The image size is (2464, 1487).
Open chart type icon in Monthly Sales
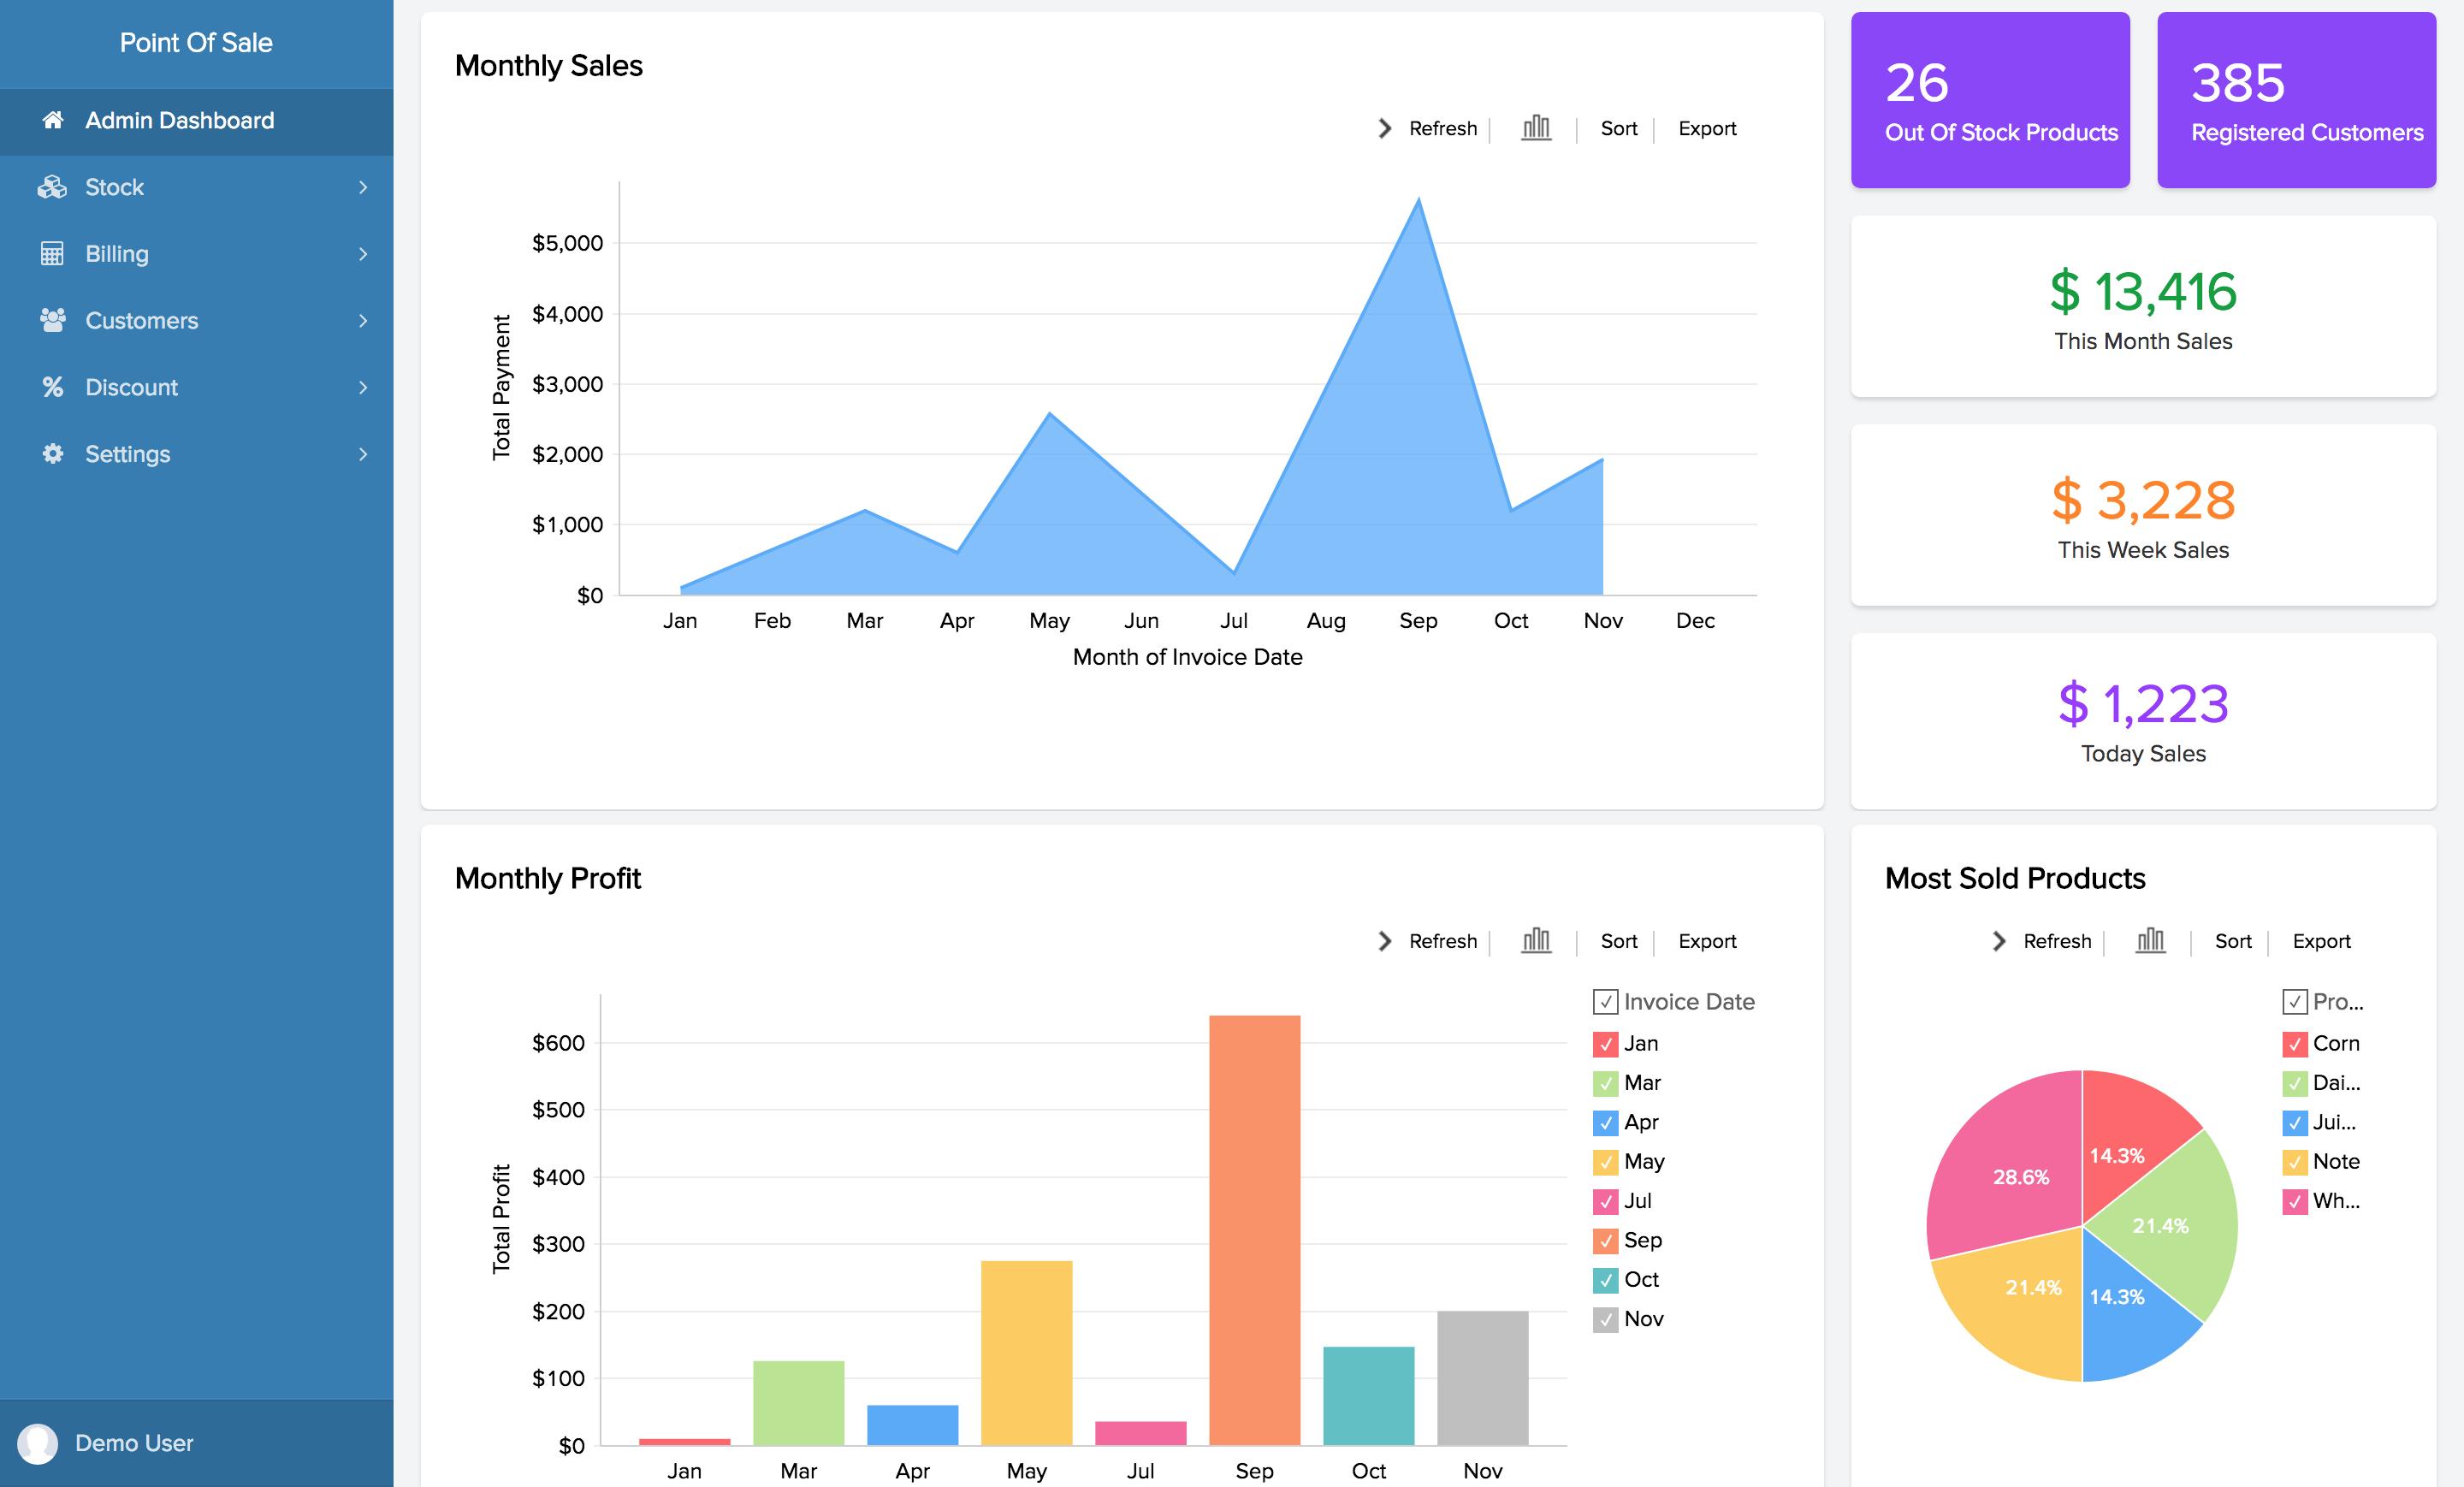click(1535, 128)
